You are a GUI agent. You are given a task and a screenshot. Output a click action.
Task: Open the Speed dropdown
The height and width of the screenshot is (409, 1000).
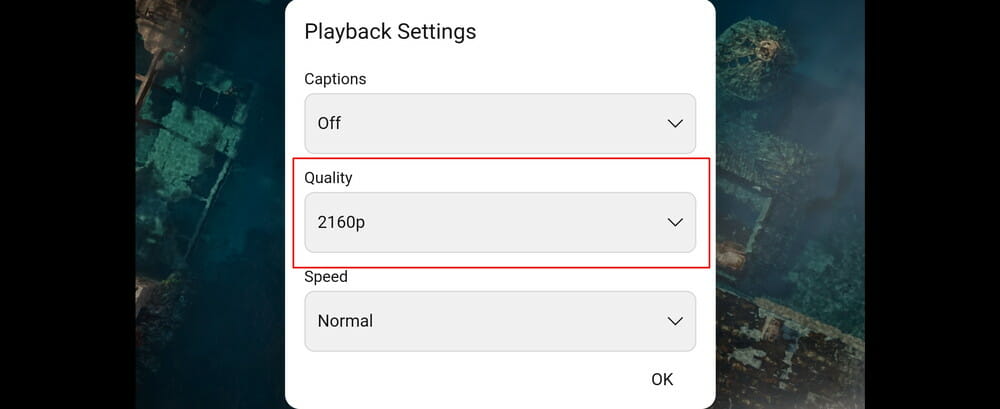coord(499,321)
